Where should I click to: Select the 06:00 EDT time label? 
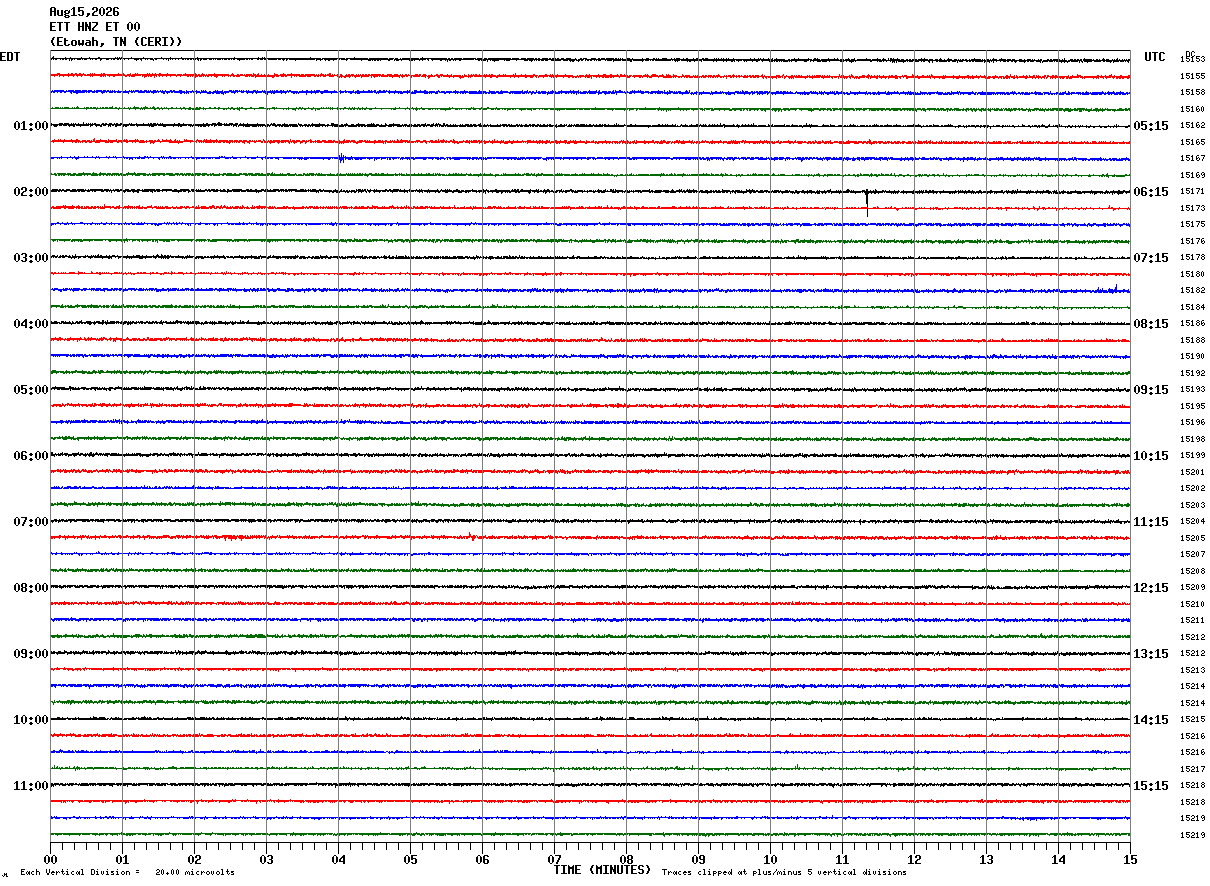[31, 456]
